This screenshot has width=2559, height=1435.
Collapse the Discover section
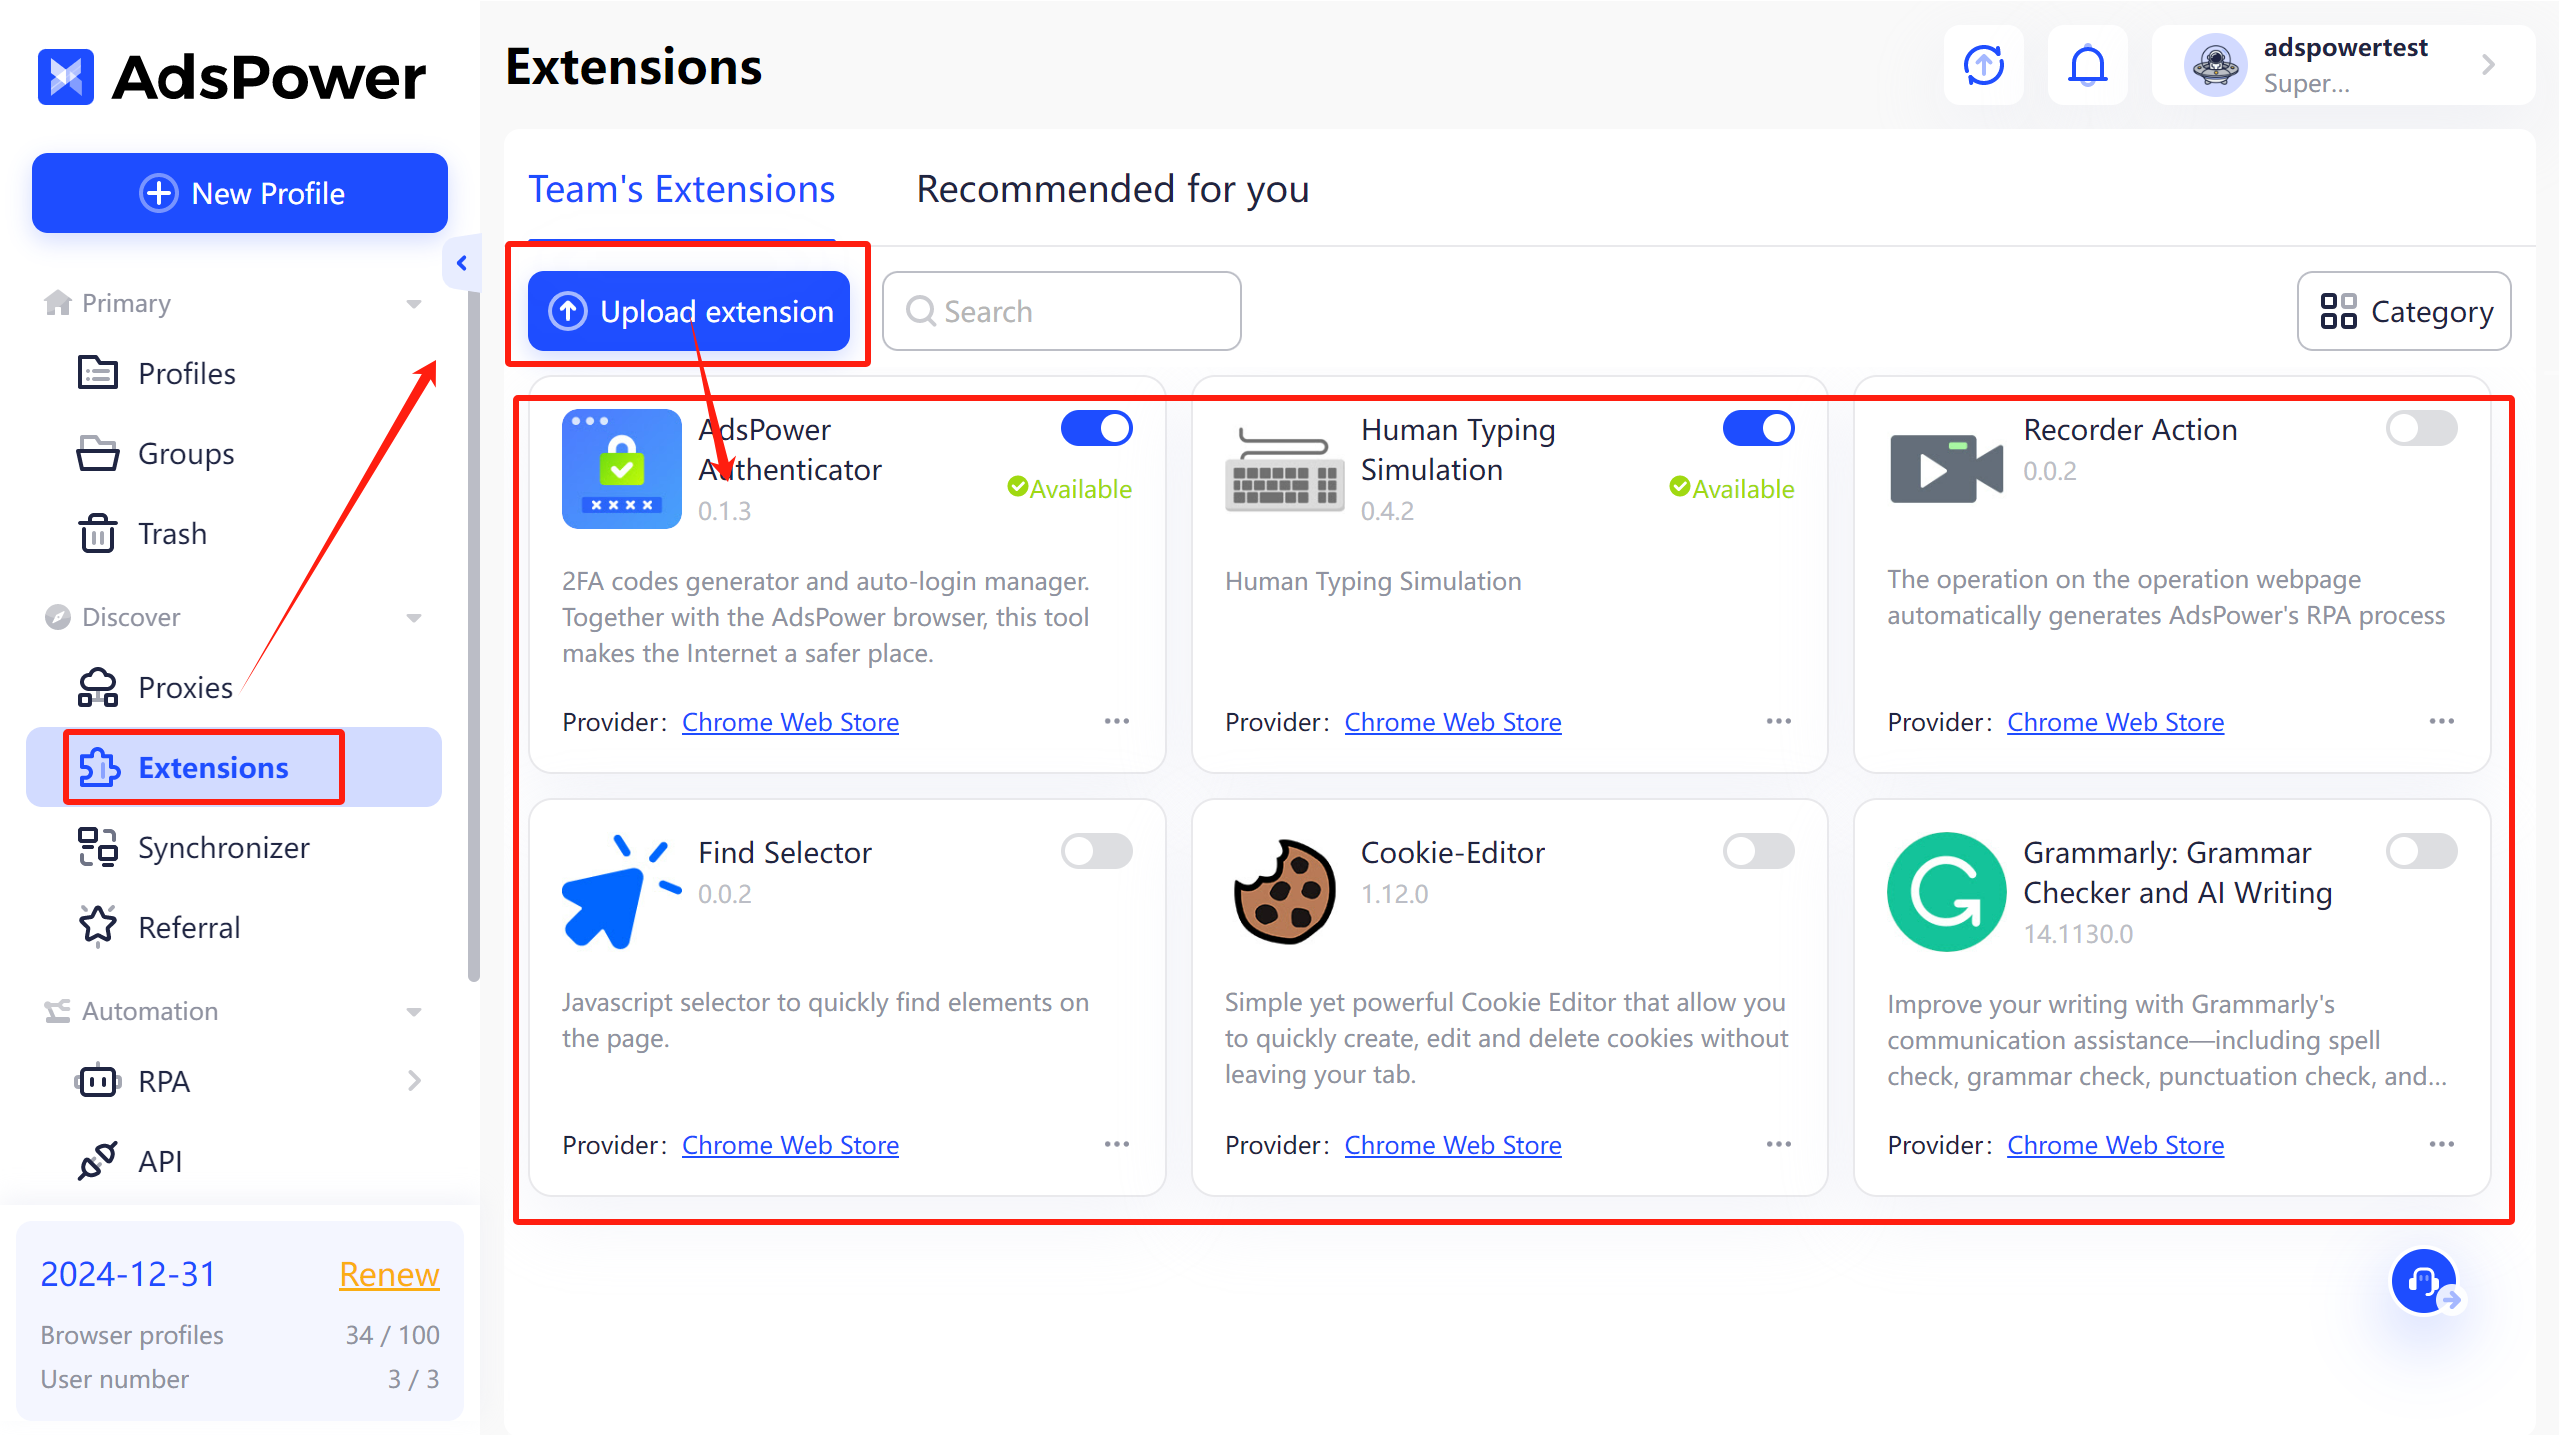coord(414,618)
